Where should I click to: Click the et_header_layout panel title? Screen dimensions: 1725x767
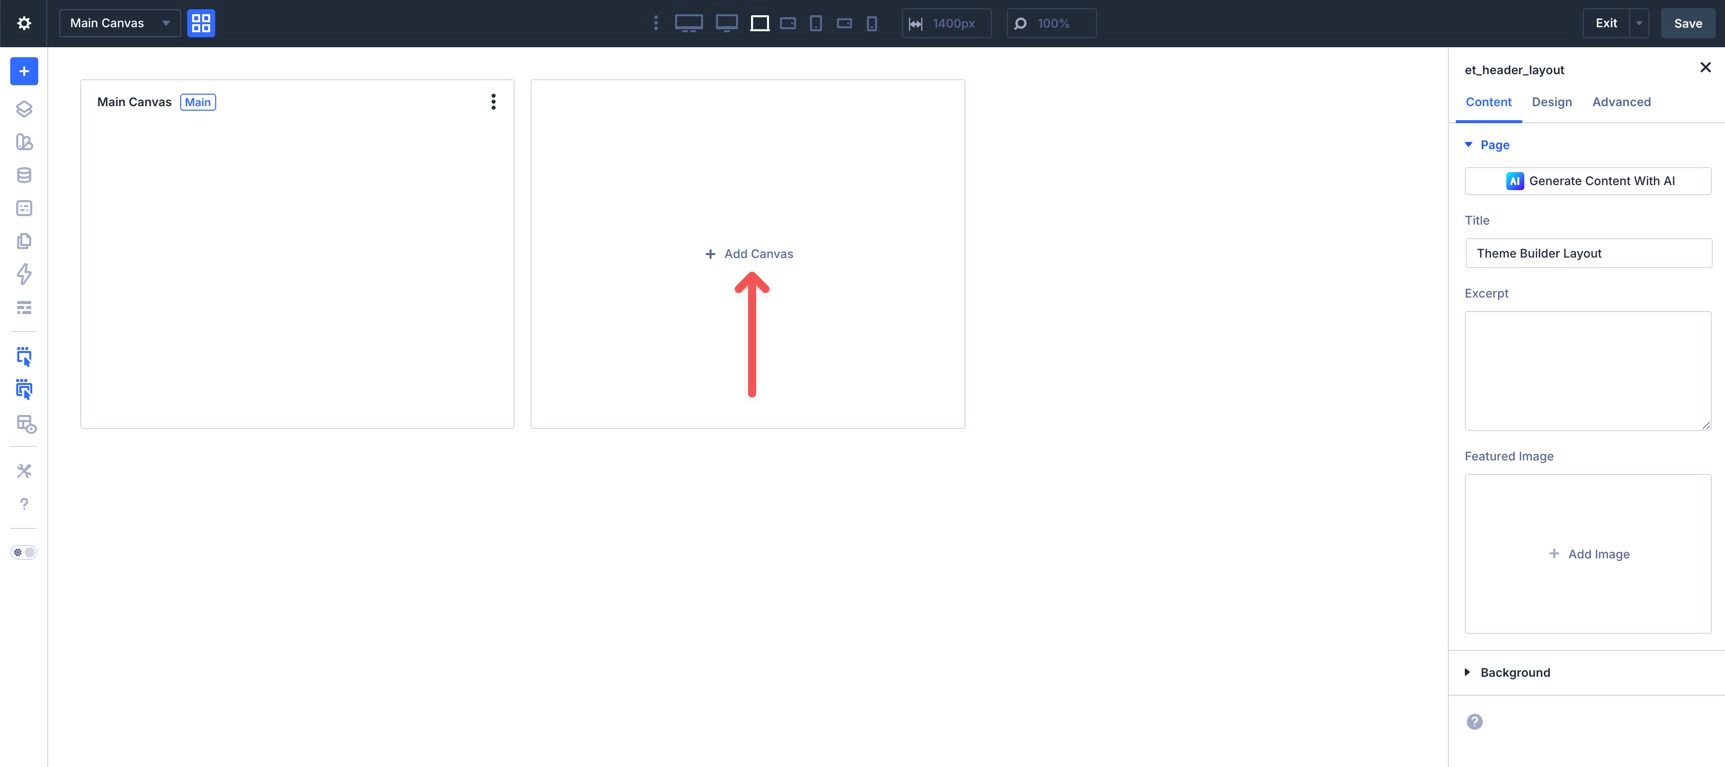(x=1514, y=70)
